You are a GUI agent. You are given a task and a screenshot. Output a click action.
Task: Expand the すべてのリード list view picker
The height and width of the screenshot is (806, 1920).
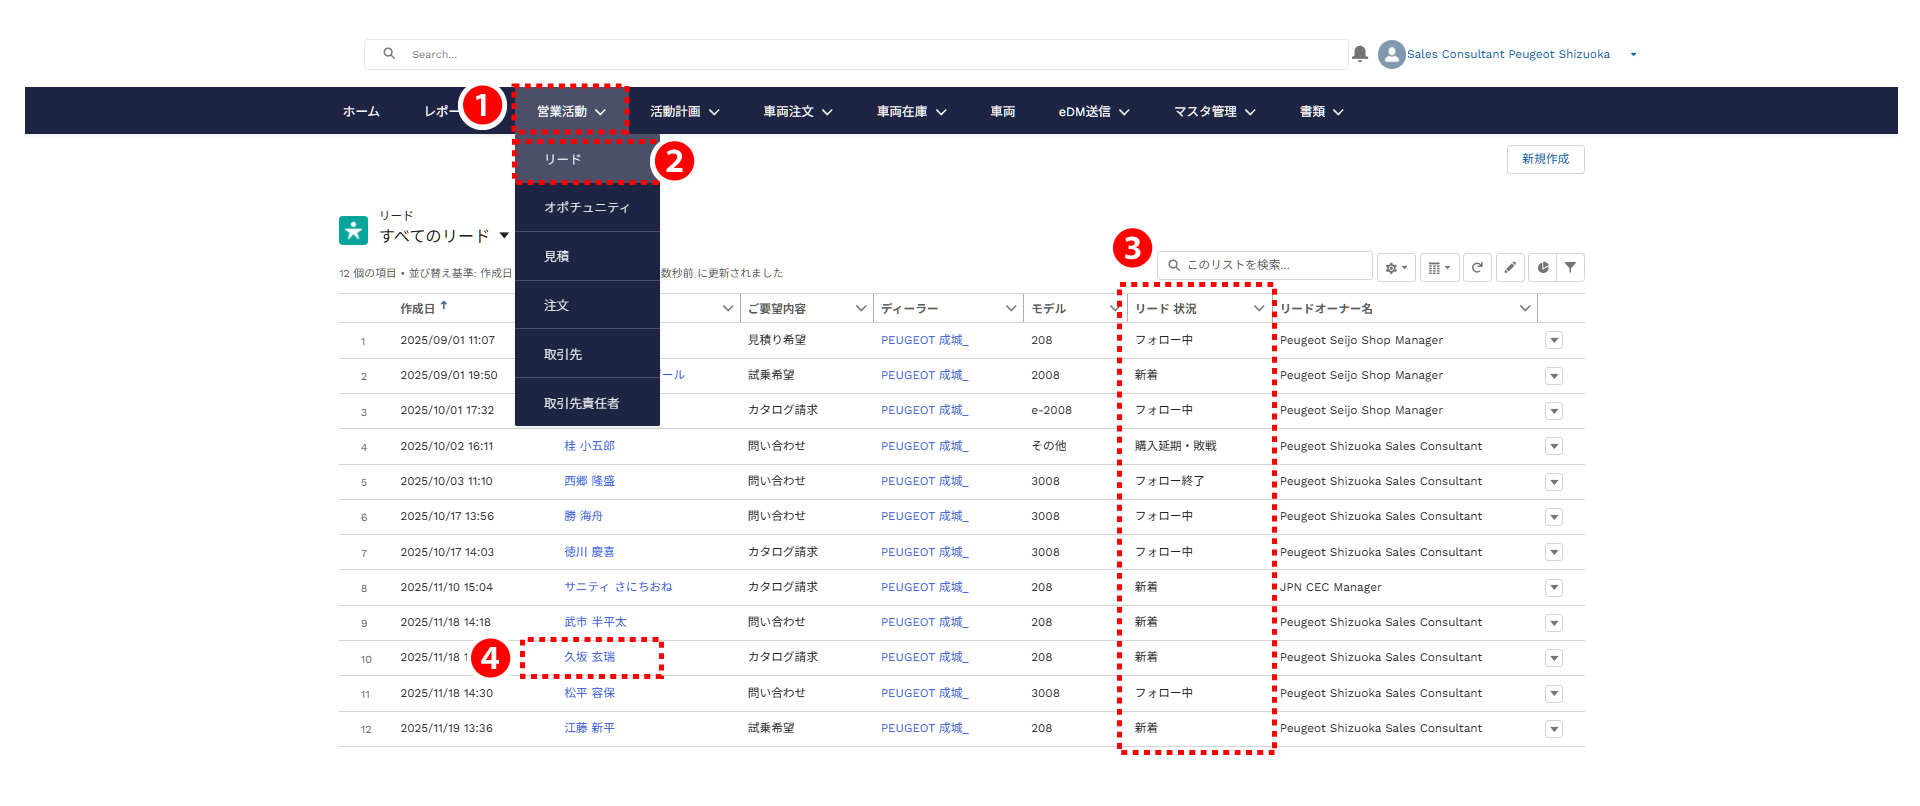(504, 236)
